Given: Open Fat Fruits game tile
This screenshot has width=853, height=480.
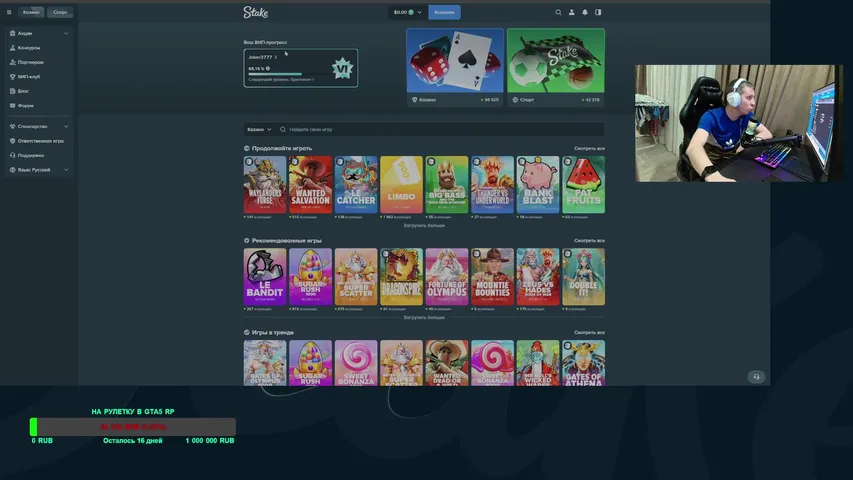Looking at the screenshot, I should click(583, 184).
